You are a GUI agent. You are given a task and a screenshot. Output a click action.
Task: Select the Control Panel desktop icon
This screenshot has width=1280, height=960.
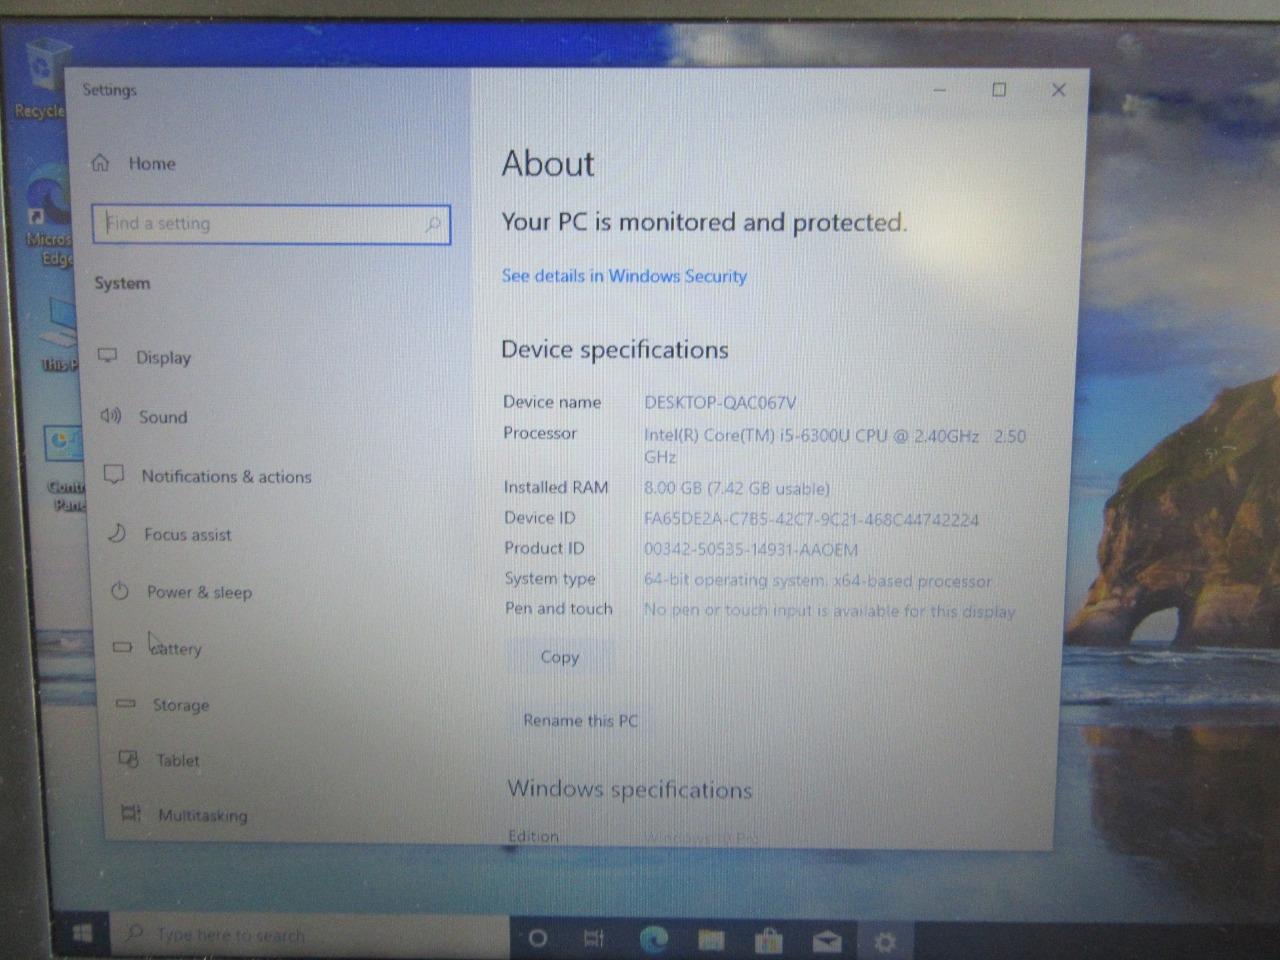pyautogui.click(x=65, y=468)
